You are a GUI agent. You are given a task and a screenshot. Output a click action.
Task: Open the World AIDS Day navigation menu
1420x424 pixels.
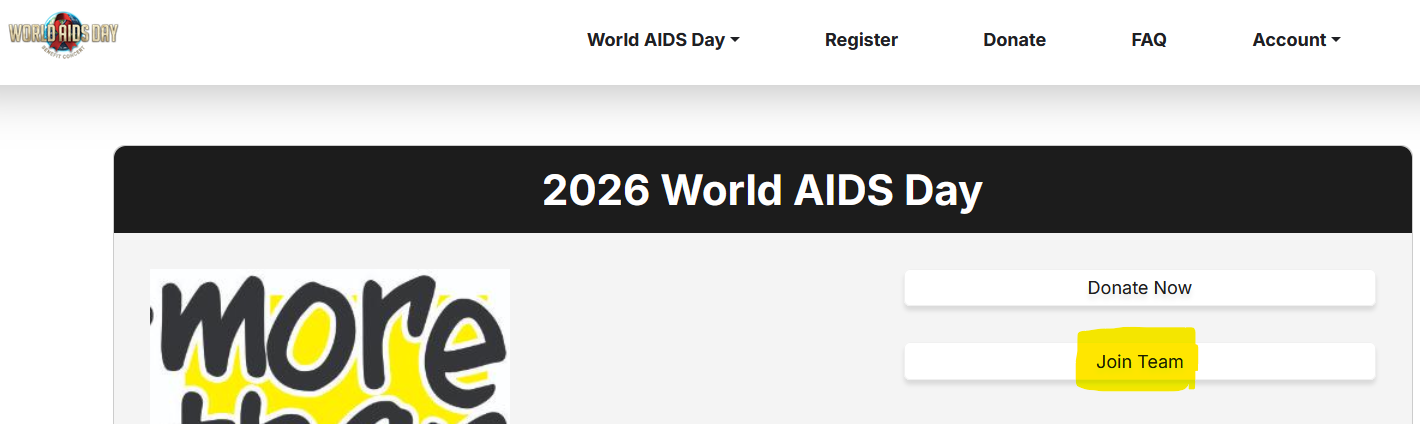point(663,40)
